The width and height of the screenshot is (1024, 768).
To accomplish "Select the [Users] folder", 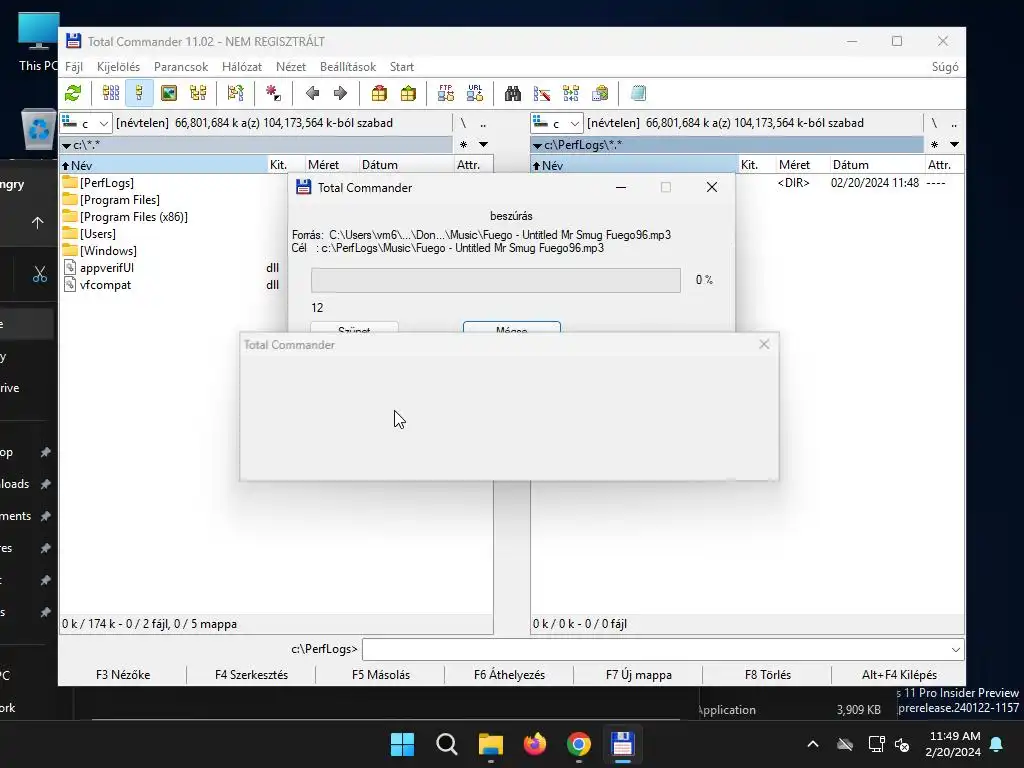I will (89, 234).
